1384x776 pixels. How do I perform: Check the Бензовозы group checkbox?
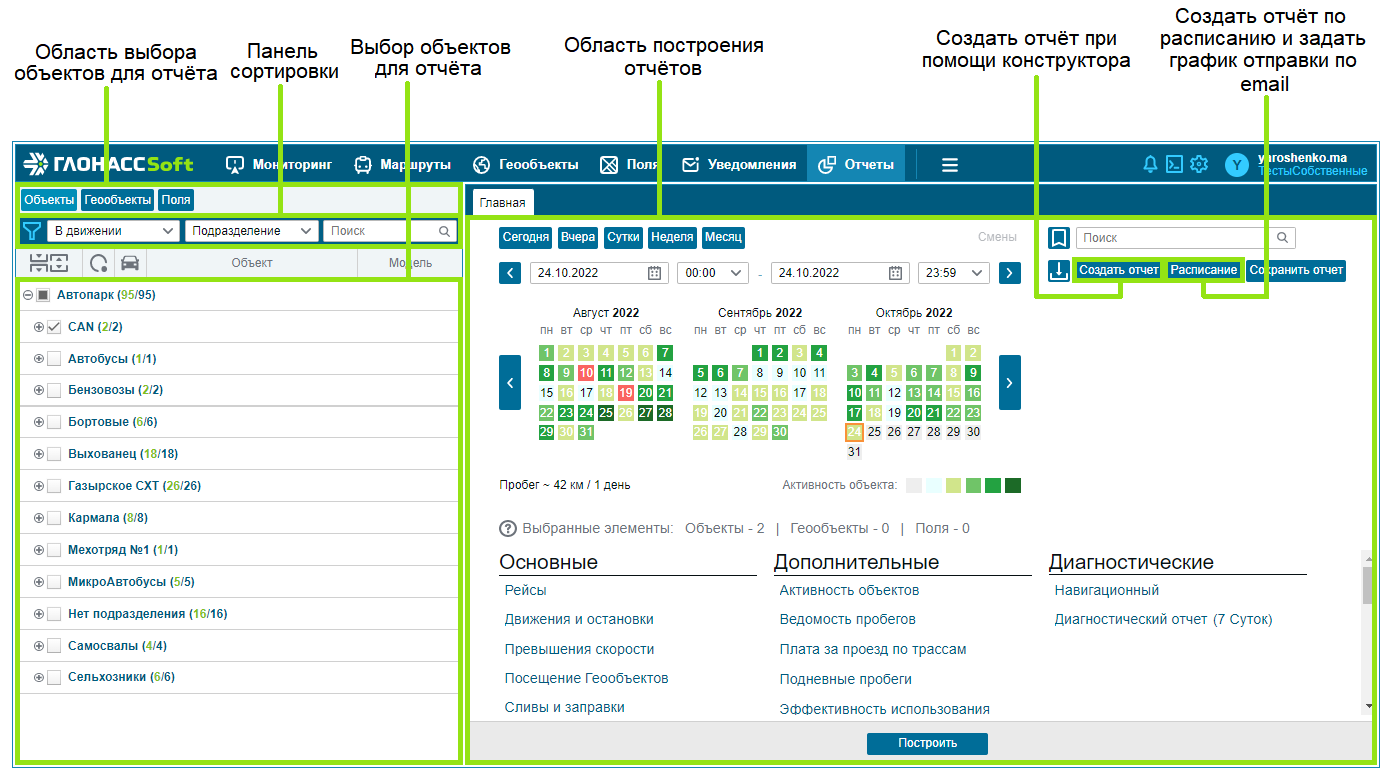tap(54, 390)
